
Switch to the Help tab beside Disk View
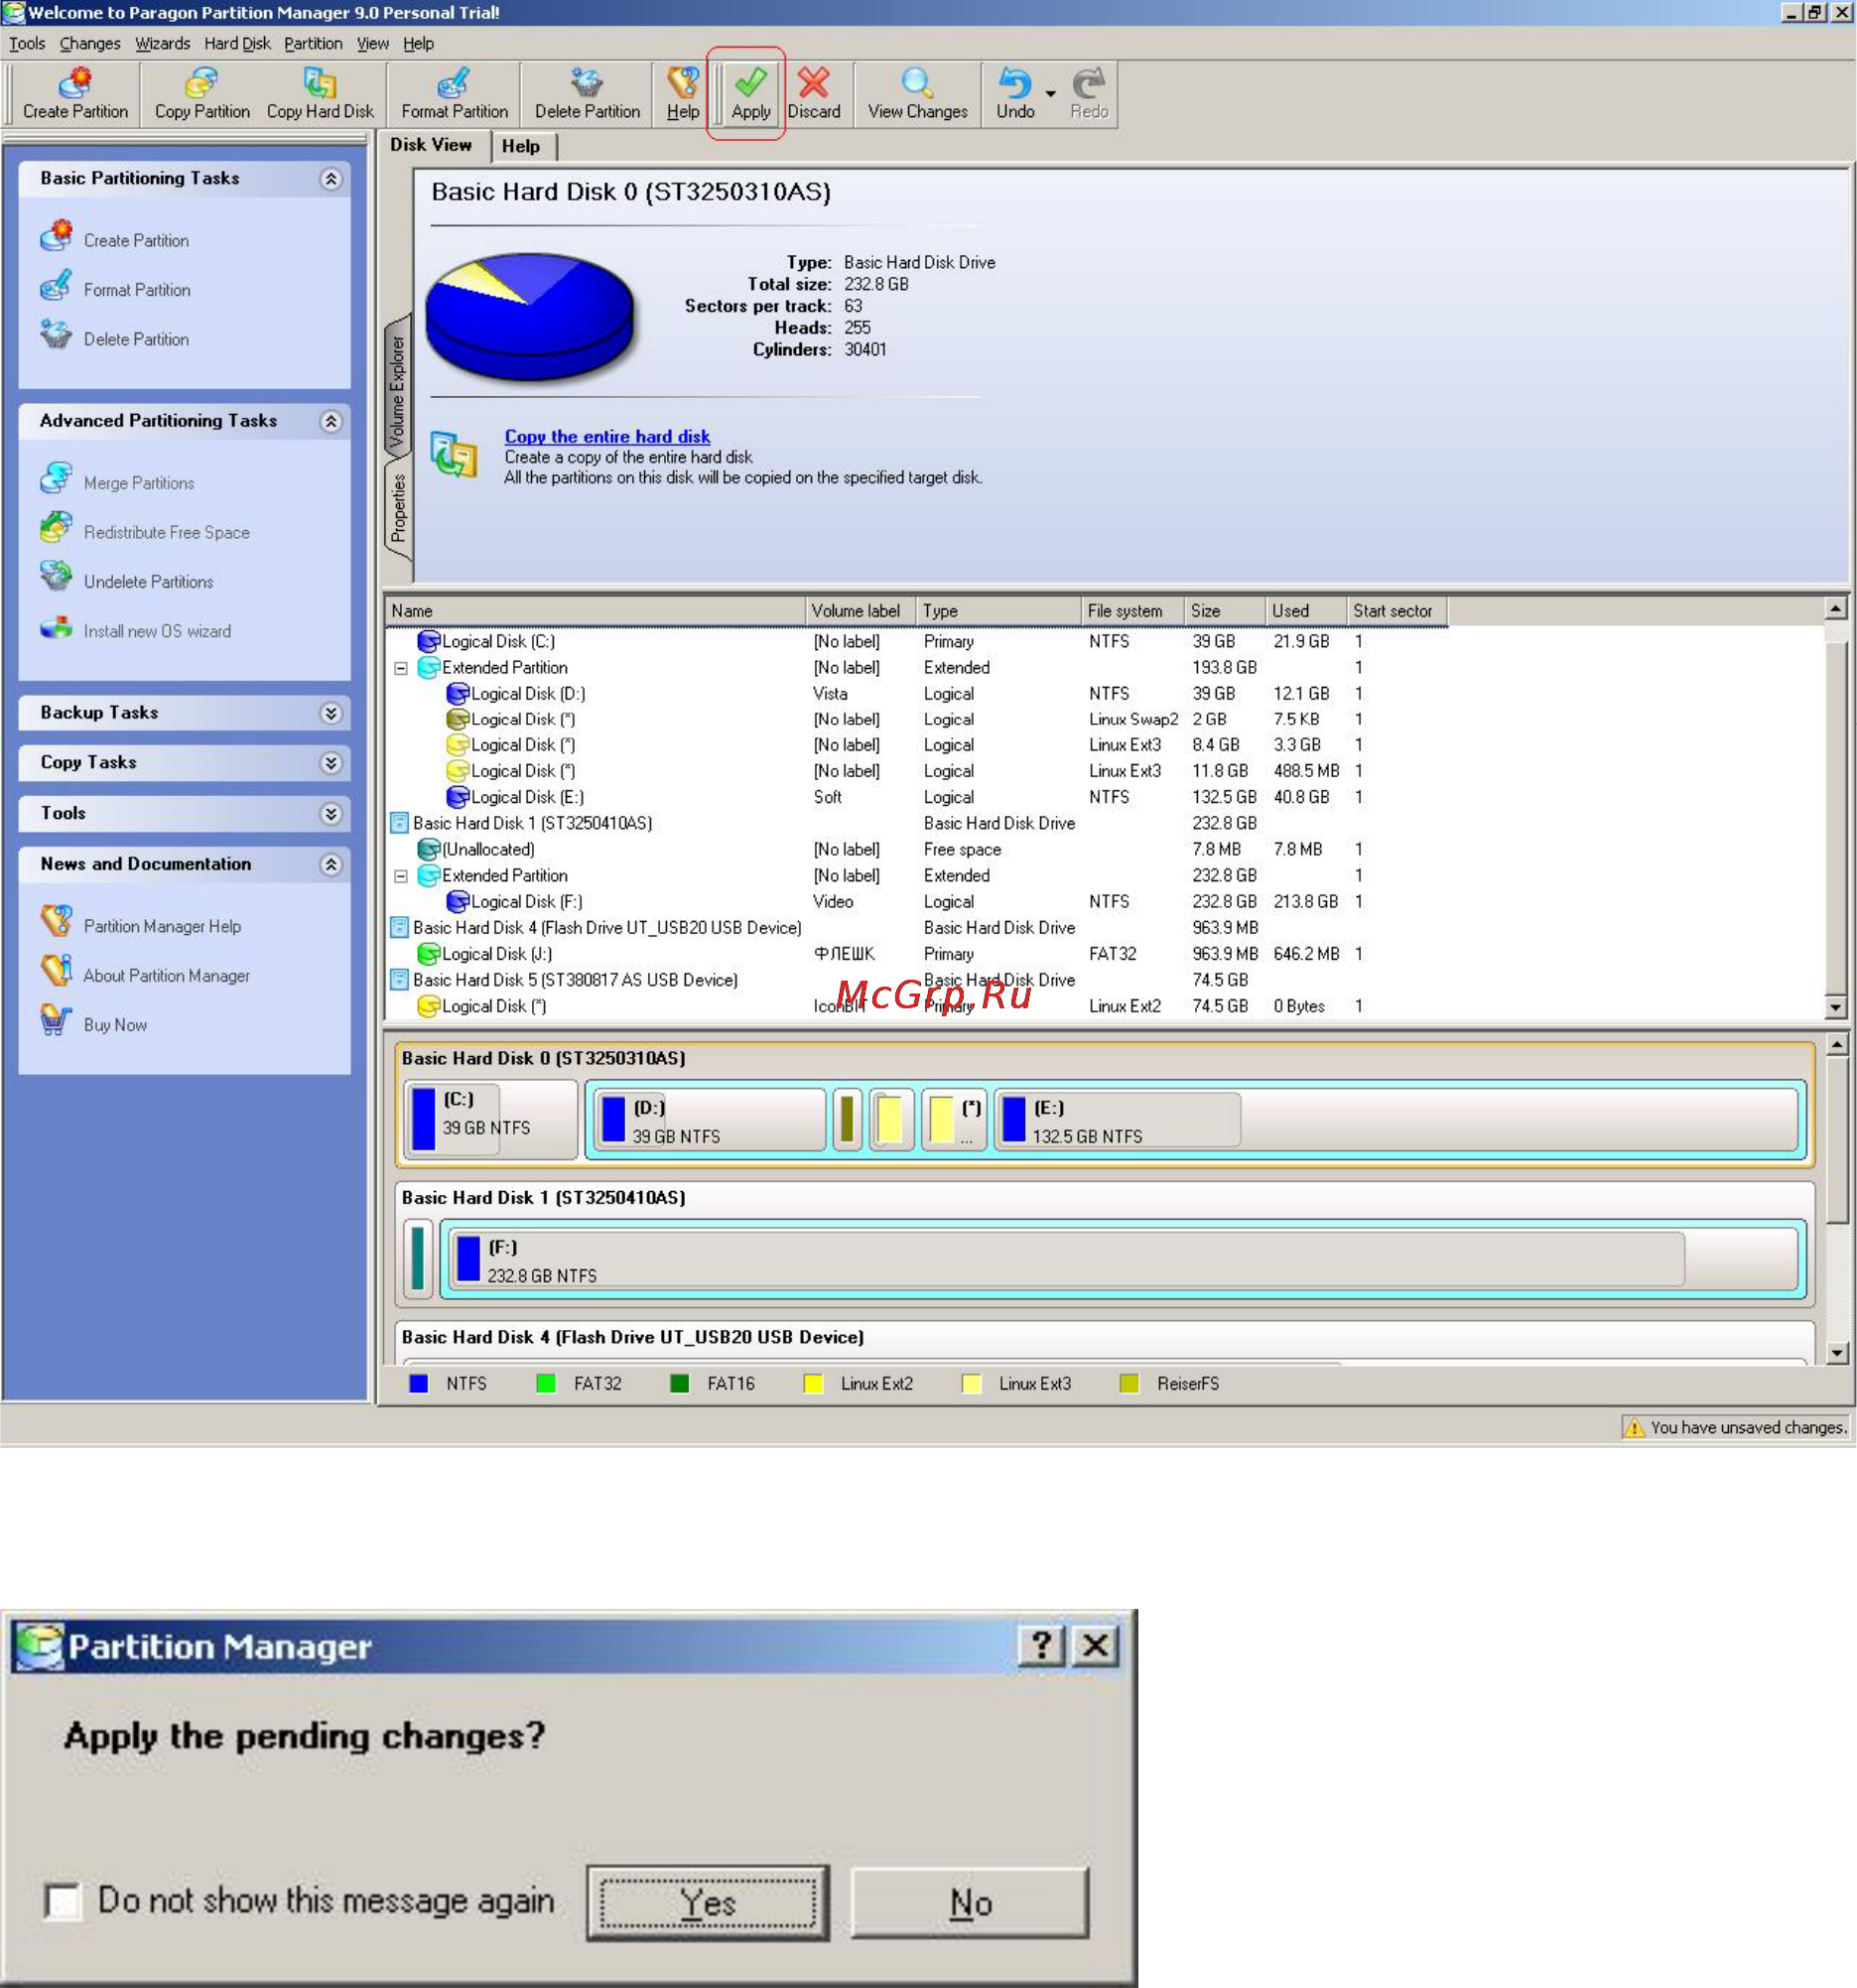click(521, 146)
